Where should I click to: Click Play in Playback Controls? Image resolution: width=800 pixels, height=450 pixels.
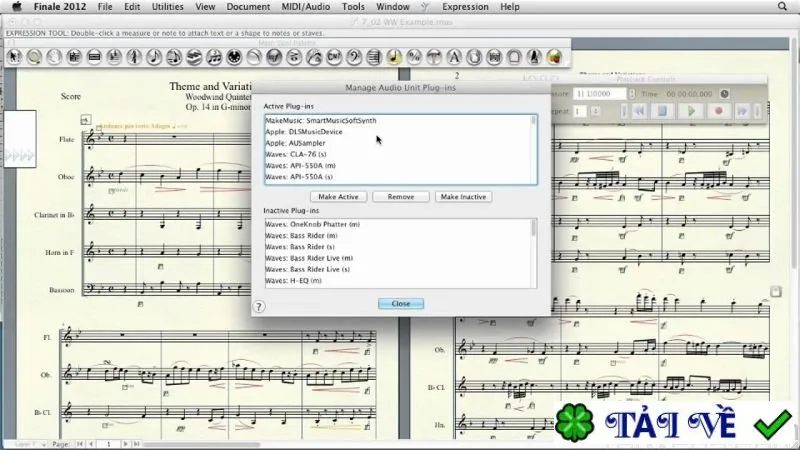pyautogui.click(x=691, y=111)
